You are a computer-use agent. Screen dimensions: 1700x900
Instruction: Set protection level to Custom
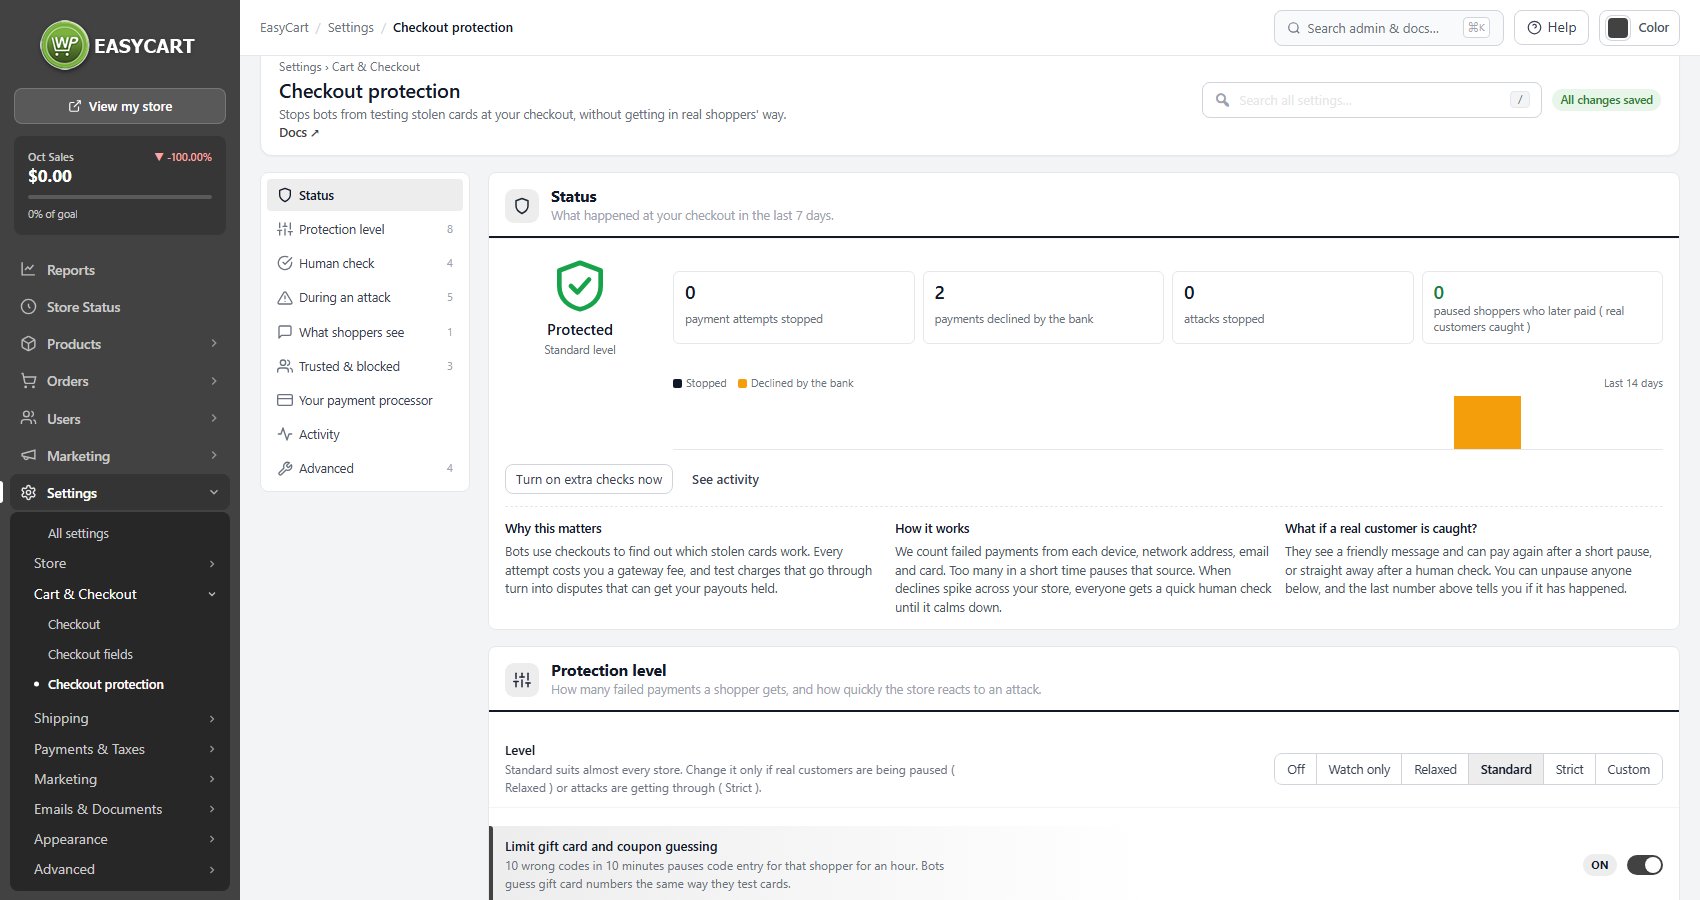tap(1628, 769)
